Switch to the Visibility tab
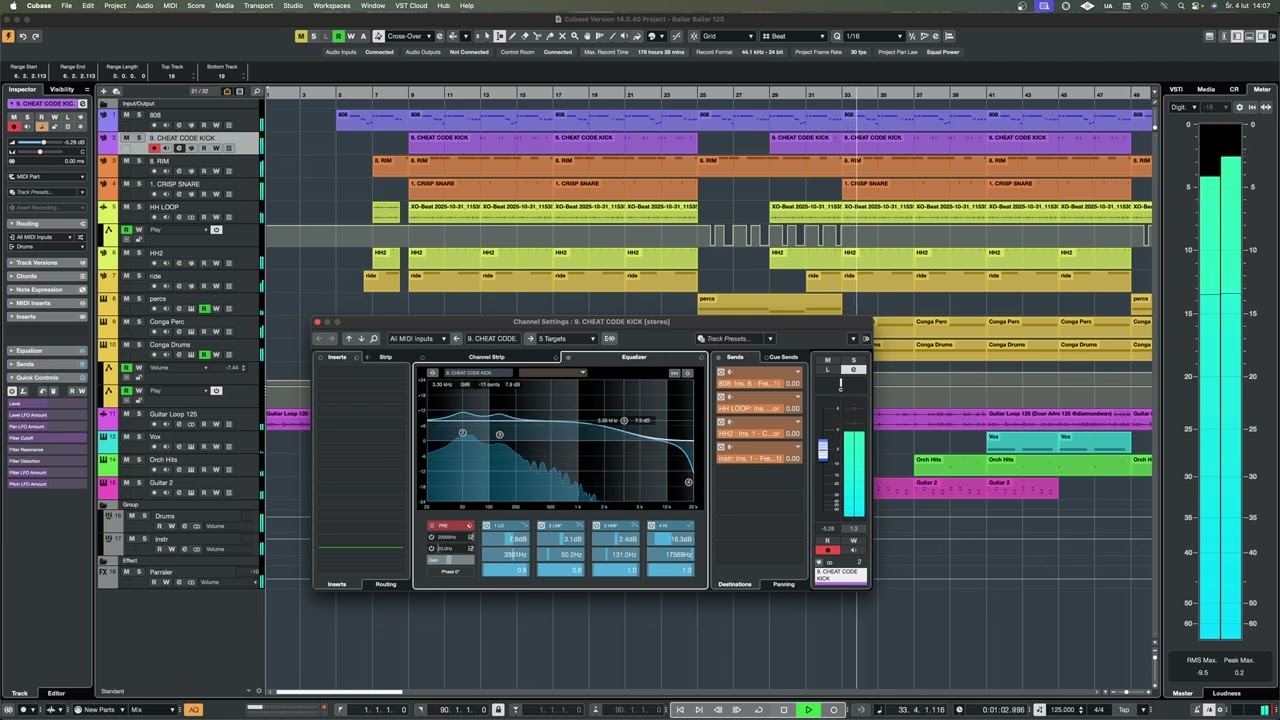 click(62, 89)
